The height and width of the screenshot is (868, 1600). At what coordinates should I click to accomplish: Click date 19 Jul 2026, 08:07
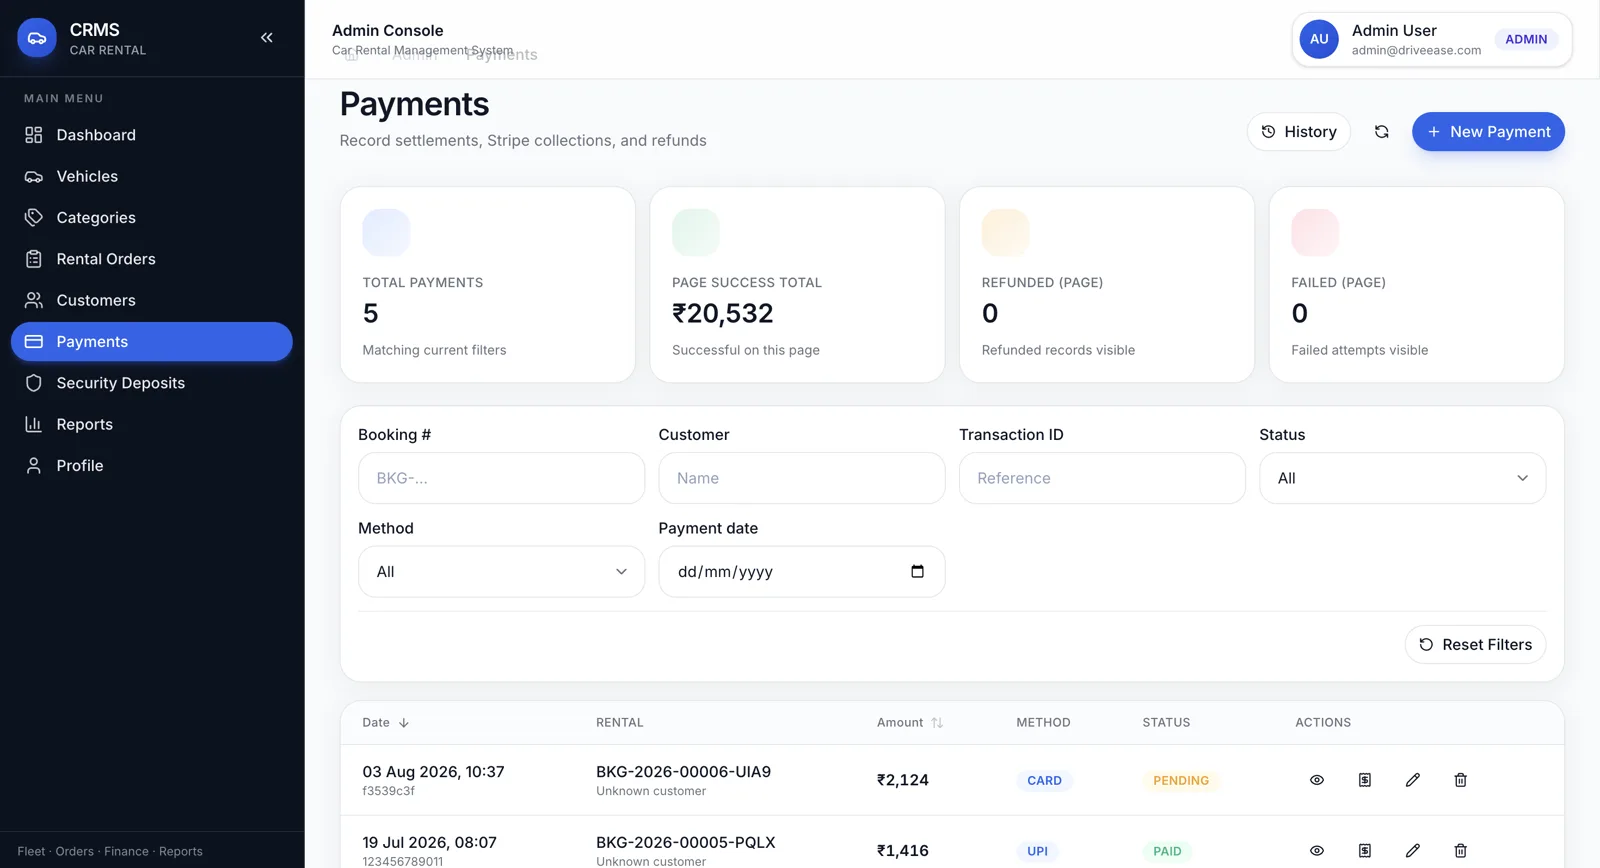429,843
